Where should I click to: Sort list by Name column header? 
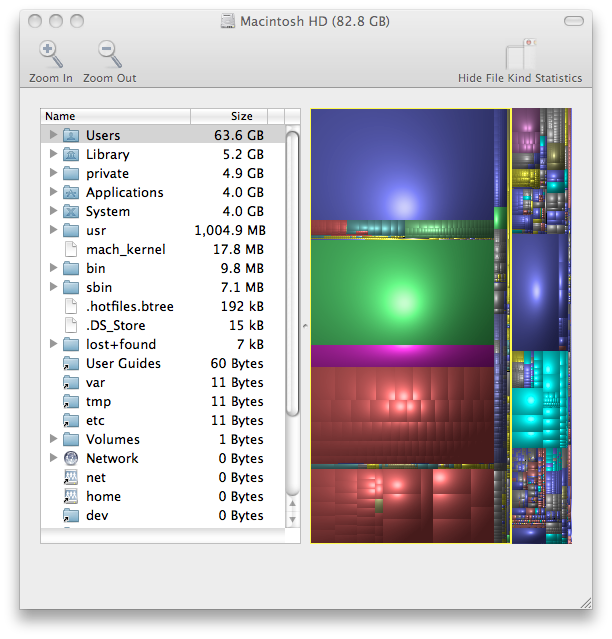pyautogui.click(x=116, y=117)
